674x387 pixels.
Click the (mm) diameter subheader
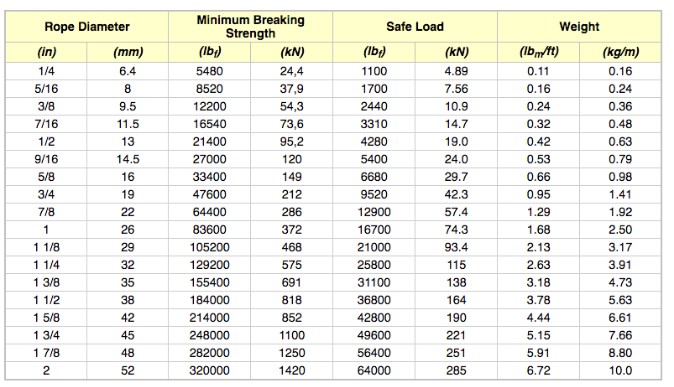[128, 52]
